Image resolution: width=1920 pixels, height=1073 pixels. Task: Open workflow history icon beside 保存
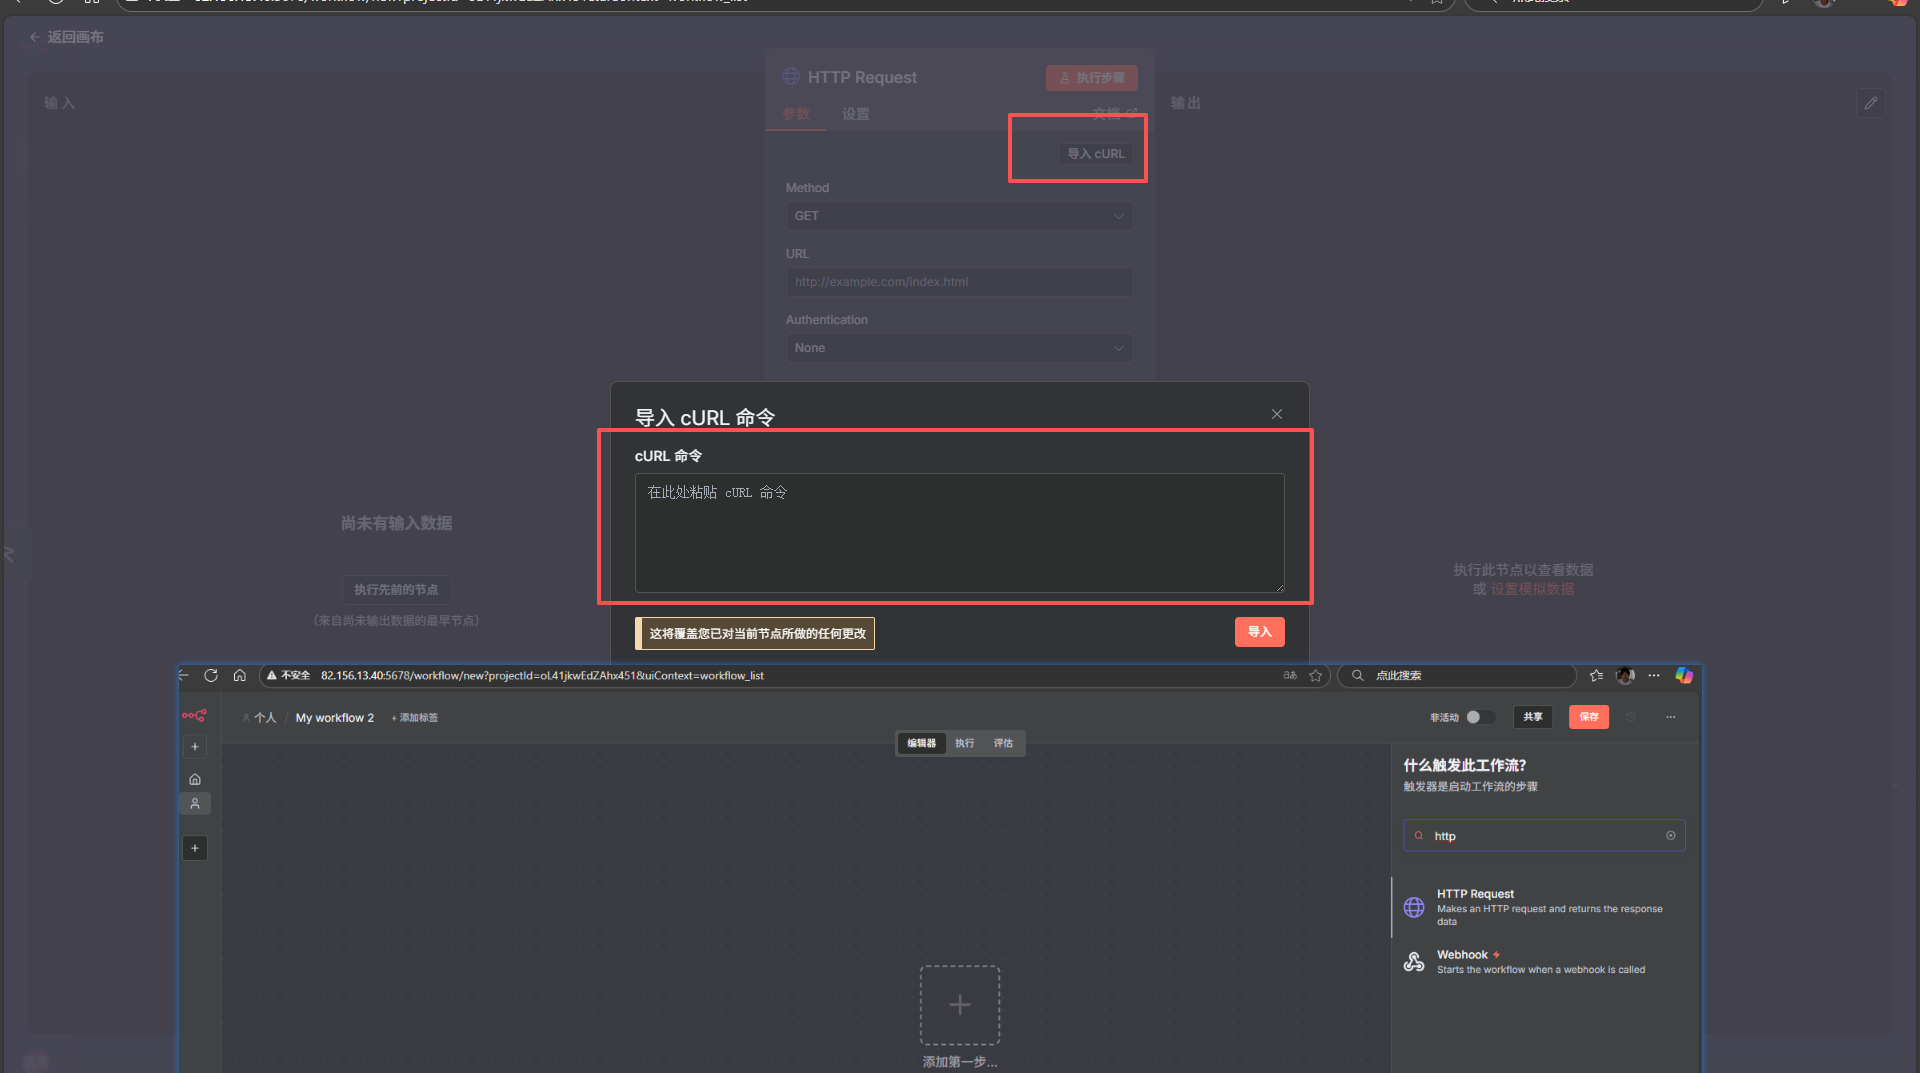click(x=1631, y=717)
